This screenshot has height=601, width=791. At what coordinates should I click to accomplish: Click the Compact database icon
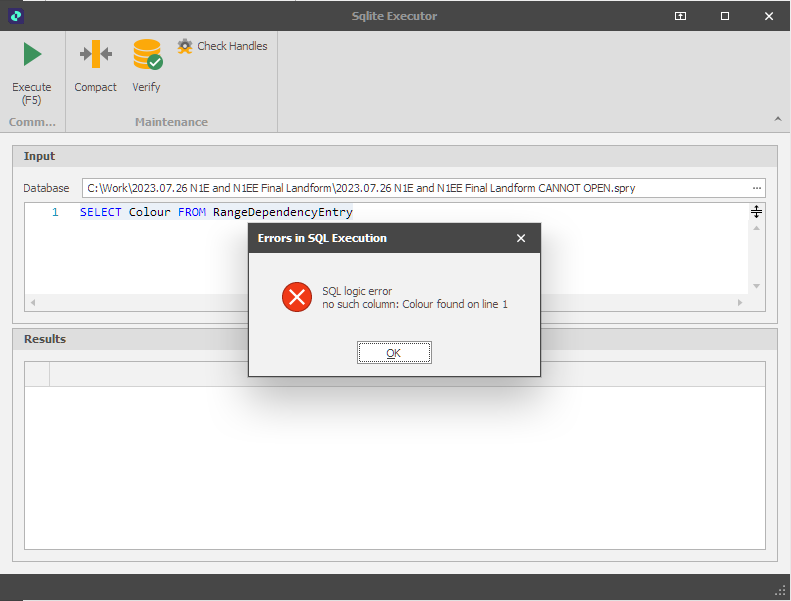tap(96, 55)
